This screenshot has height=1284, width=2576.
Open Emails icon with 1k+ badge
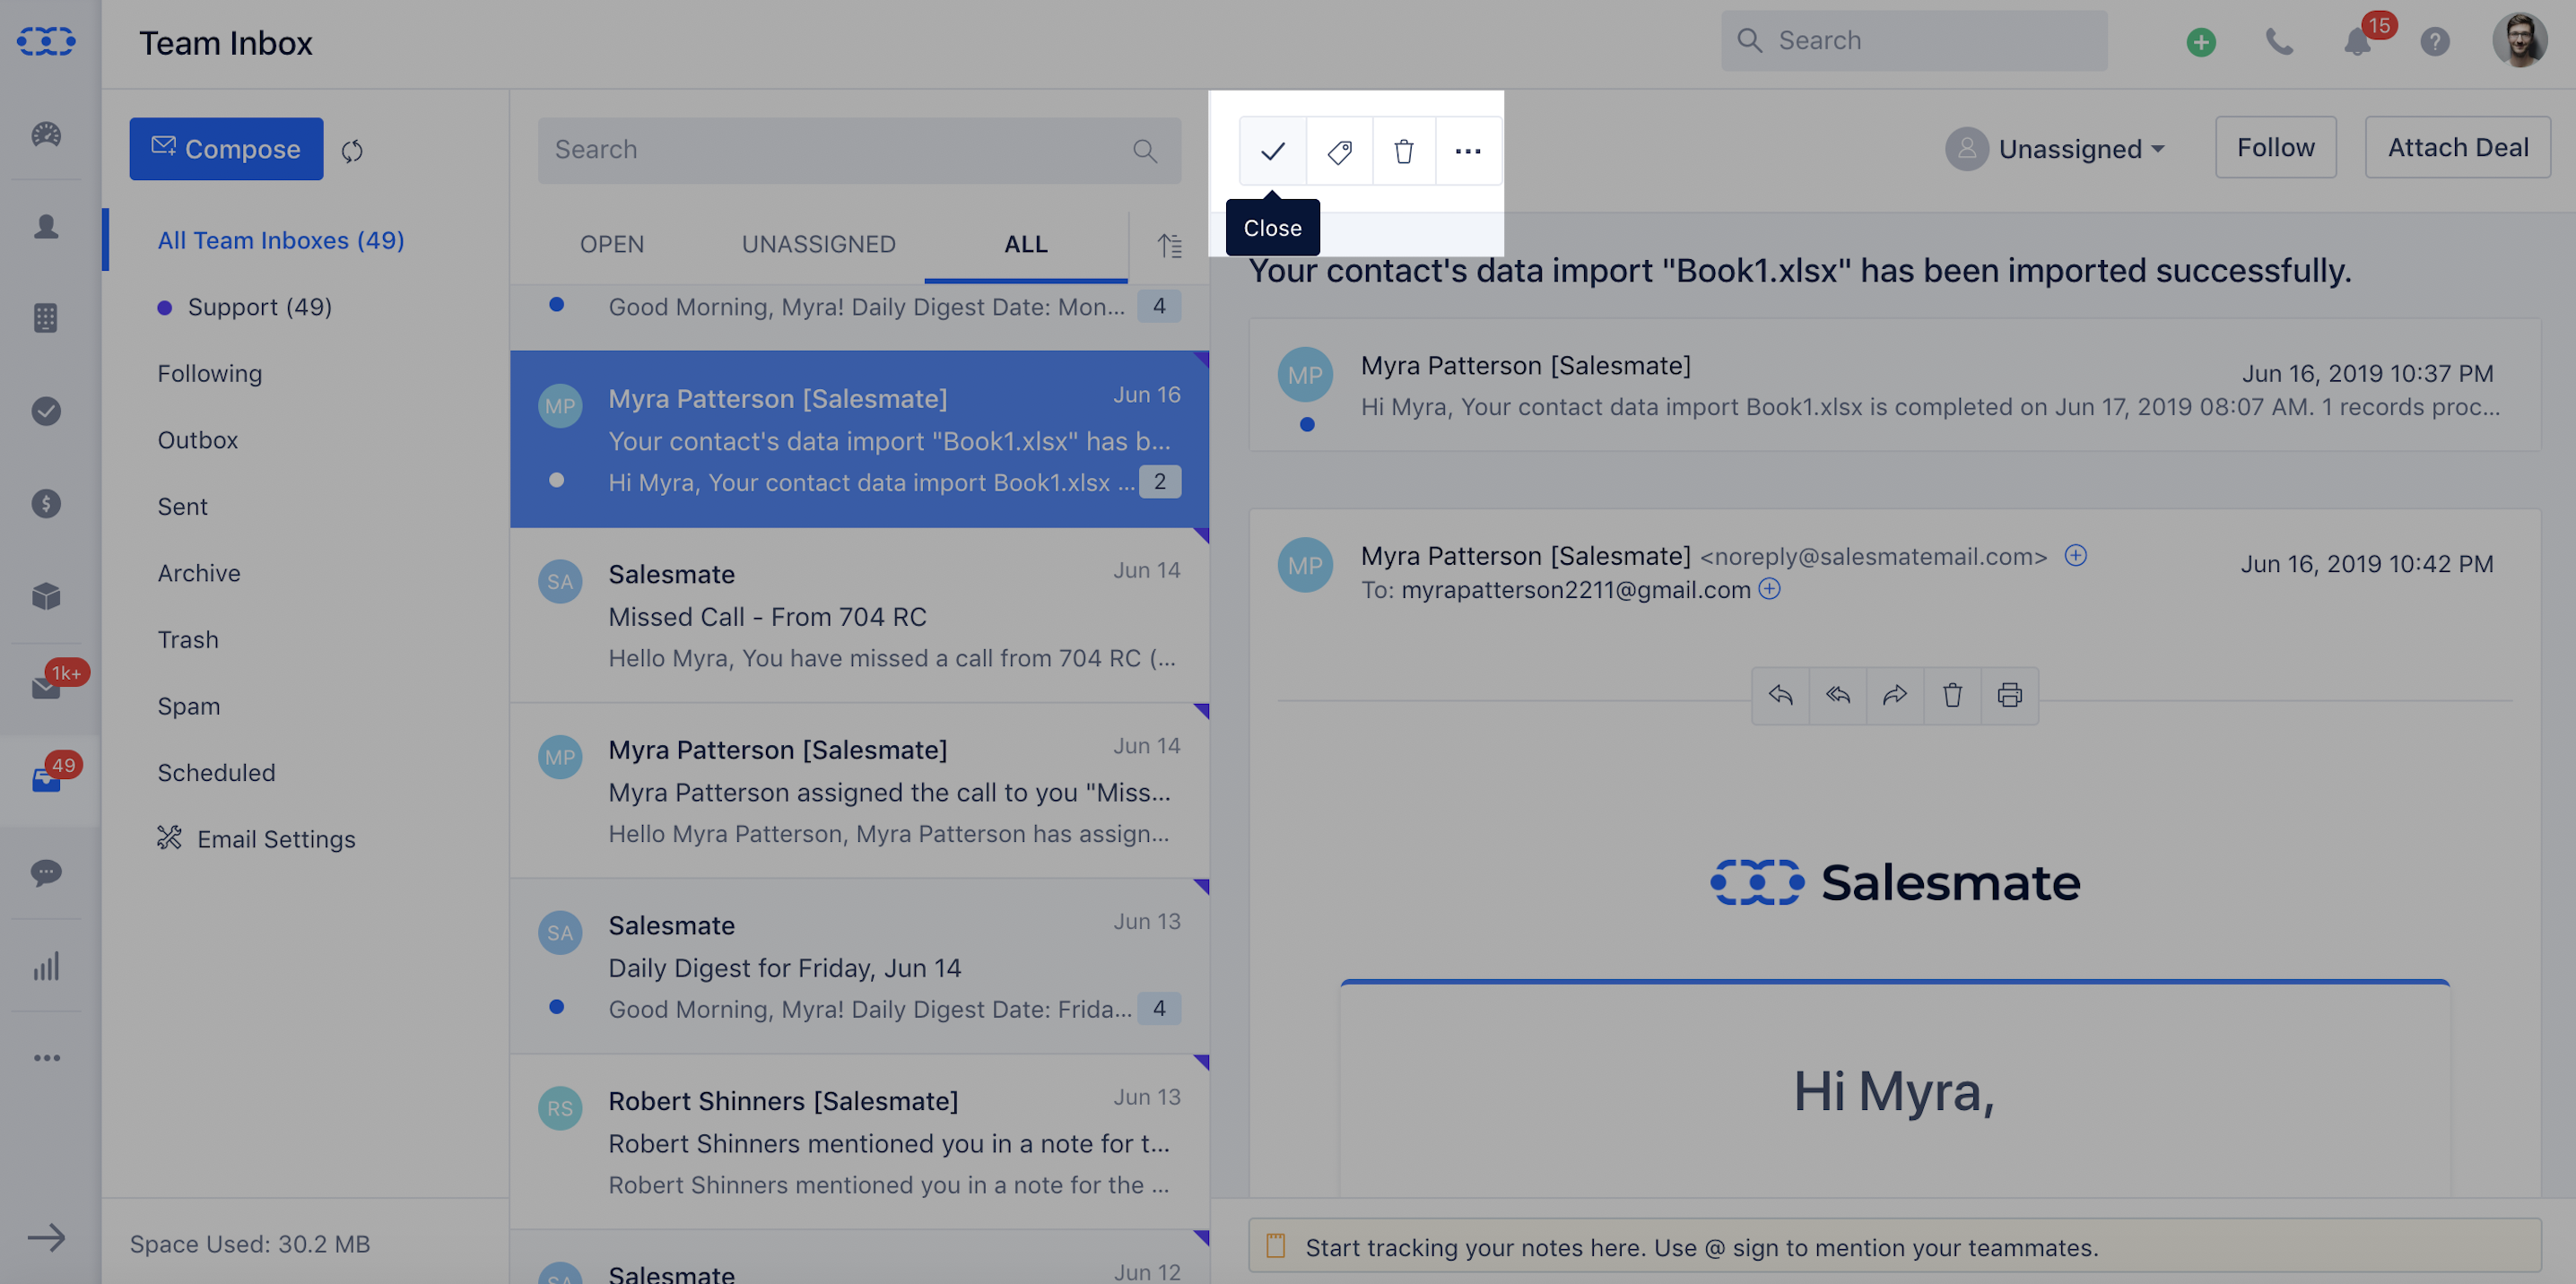pyautogui.click(x=46, y=687)
